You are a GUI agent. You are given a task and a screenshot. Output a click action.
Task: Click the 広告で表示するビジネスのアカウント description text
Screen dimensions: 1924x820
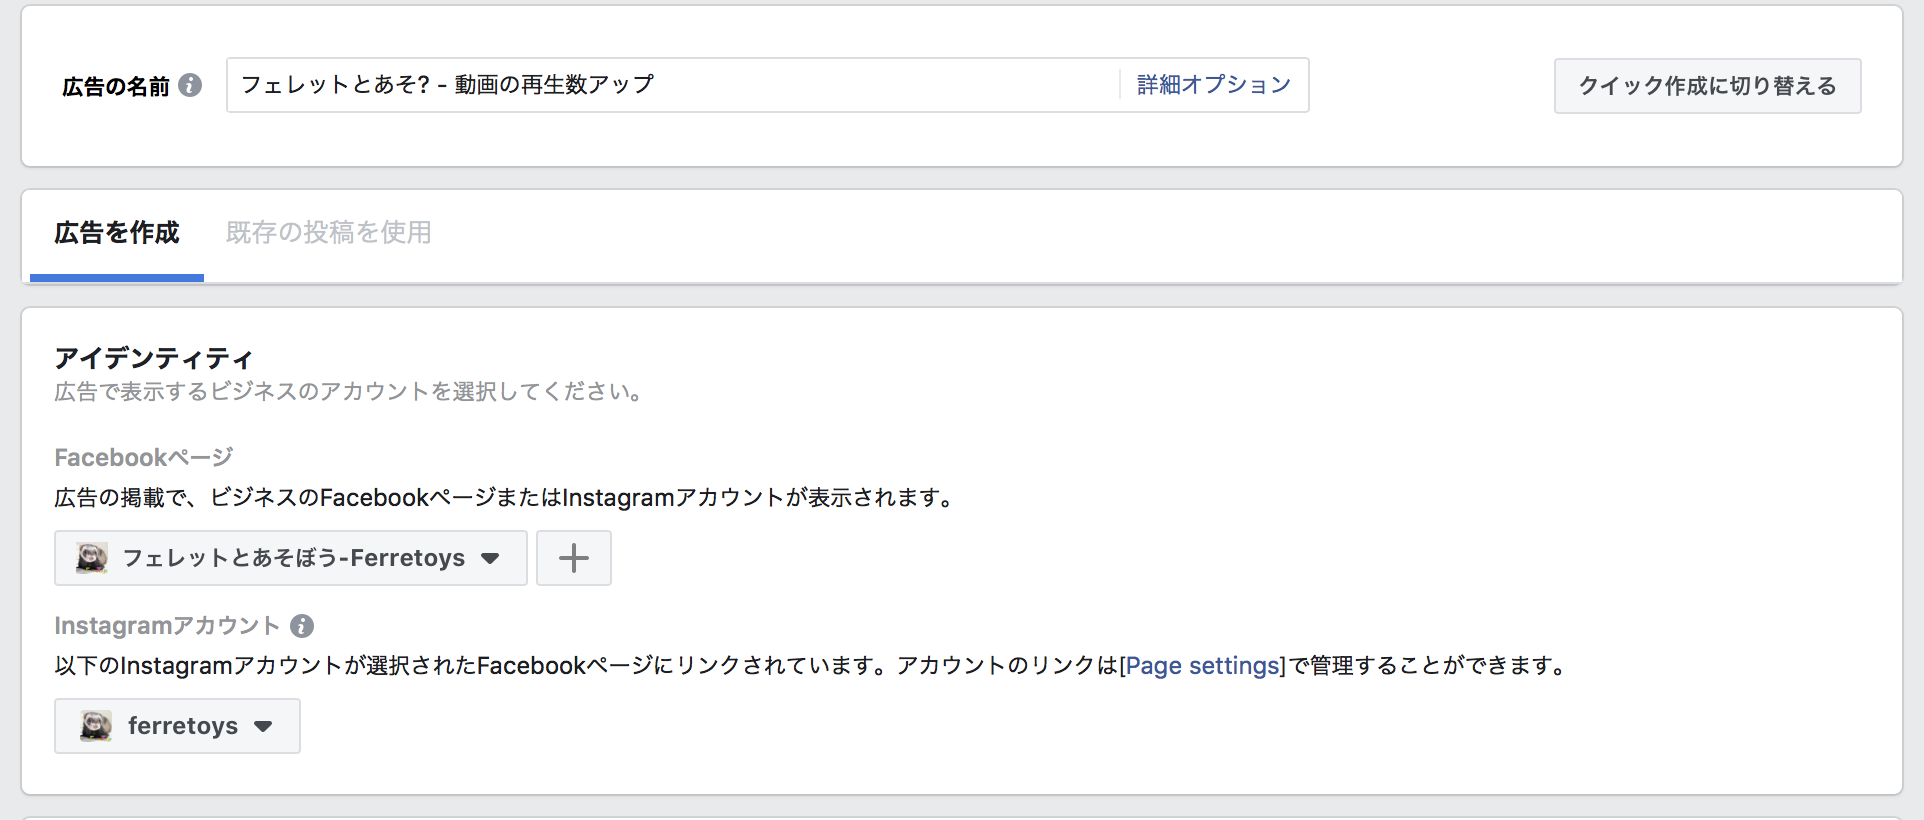349,391
